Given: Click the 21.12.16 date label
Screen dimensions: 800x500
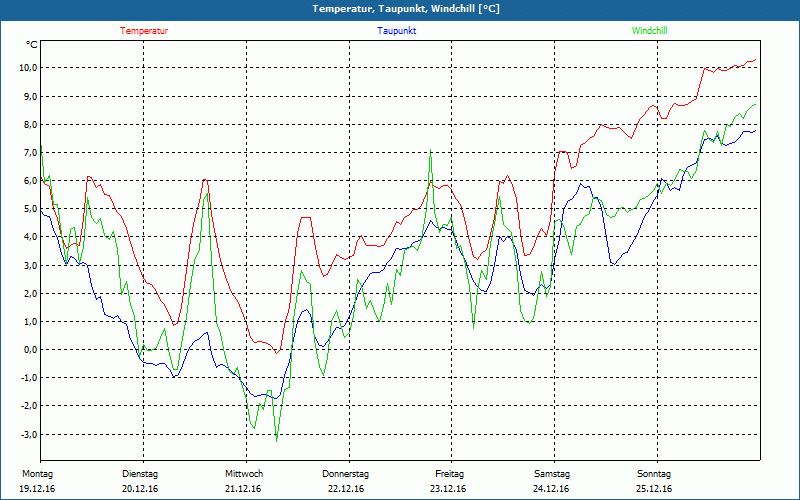Looking at the screenshot, I should (x=243, y=489).
